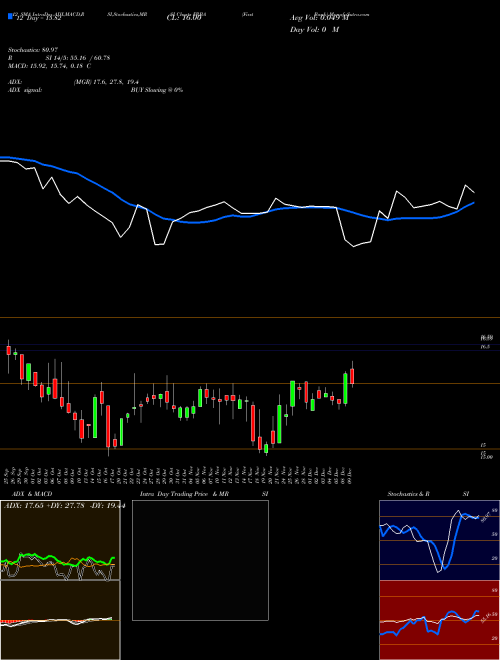Click the blue 12 Day SMA legend square

10,17
